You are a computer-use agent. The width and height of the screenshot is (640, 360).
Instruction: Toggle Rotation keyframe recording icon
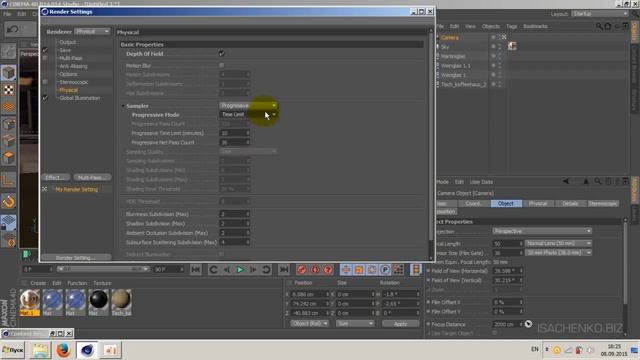372,269
